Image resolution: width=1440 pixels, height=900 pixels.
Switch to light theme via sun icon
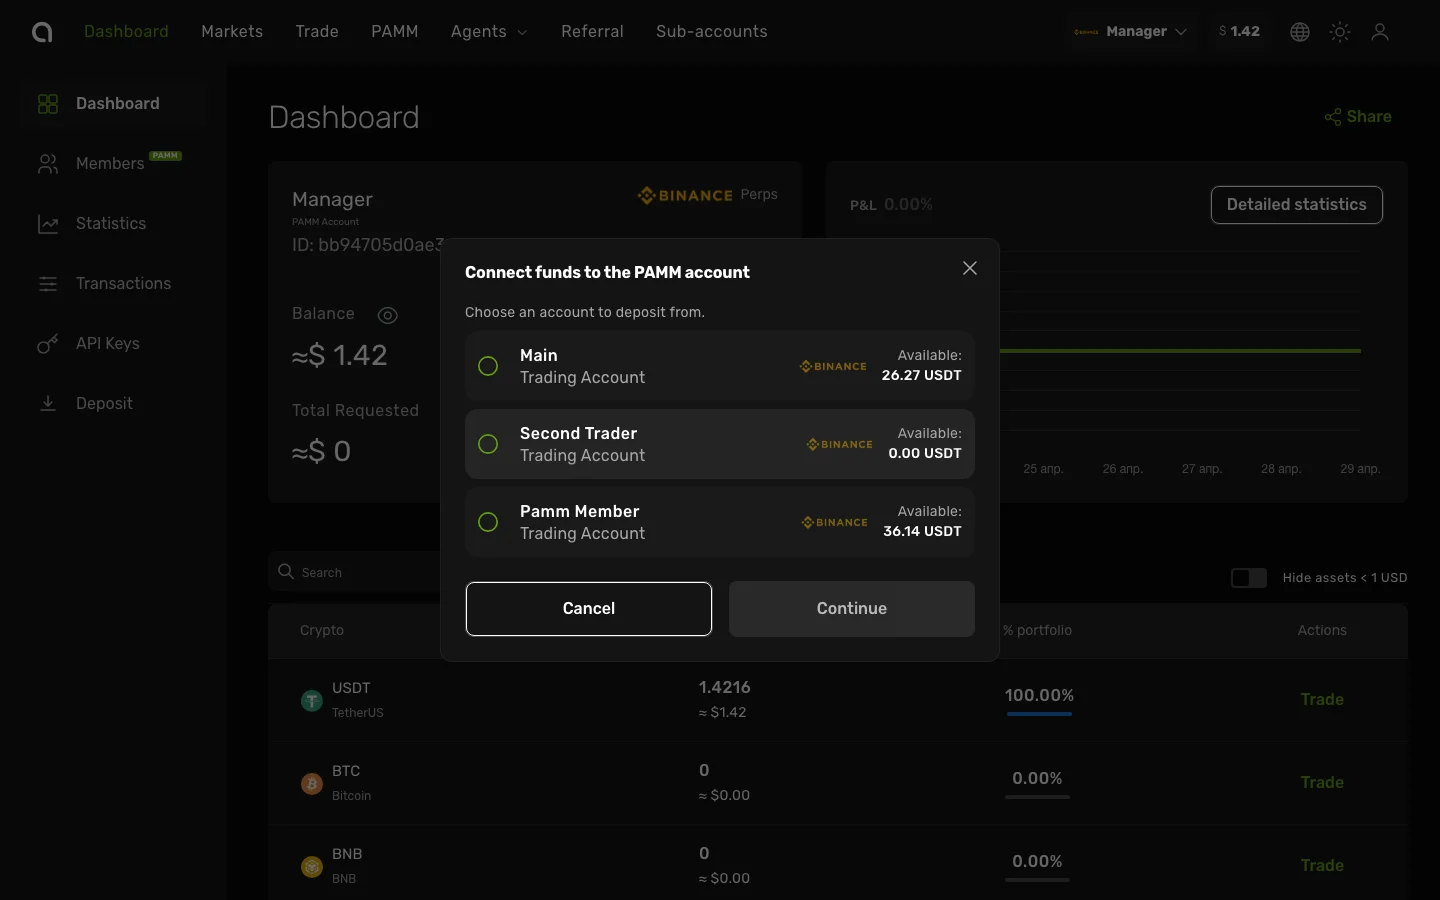click(x=1340, y=31)
